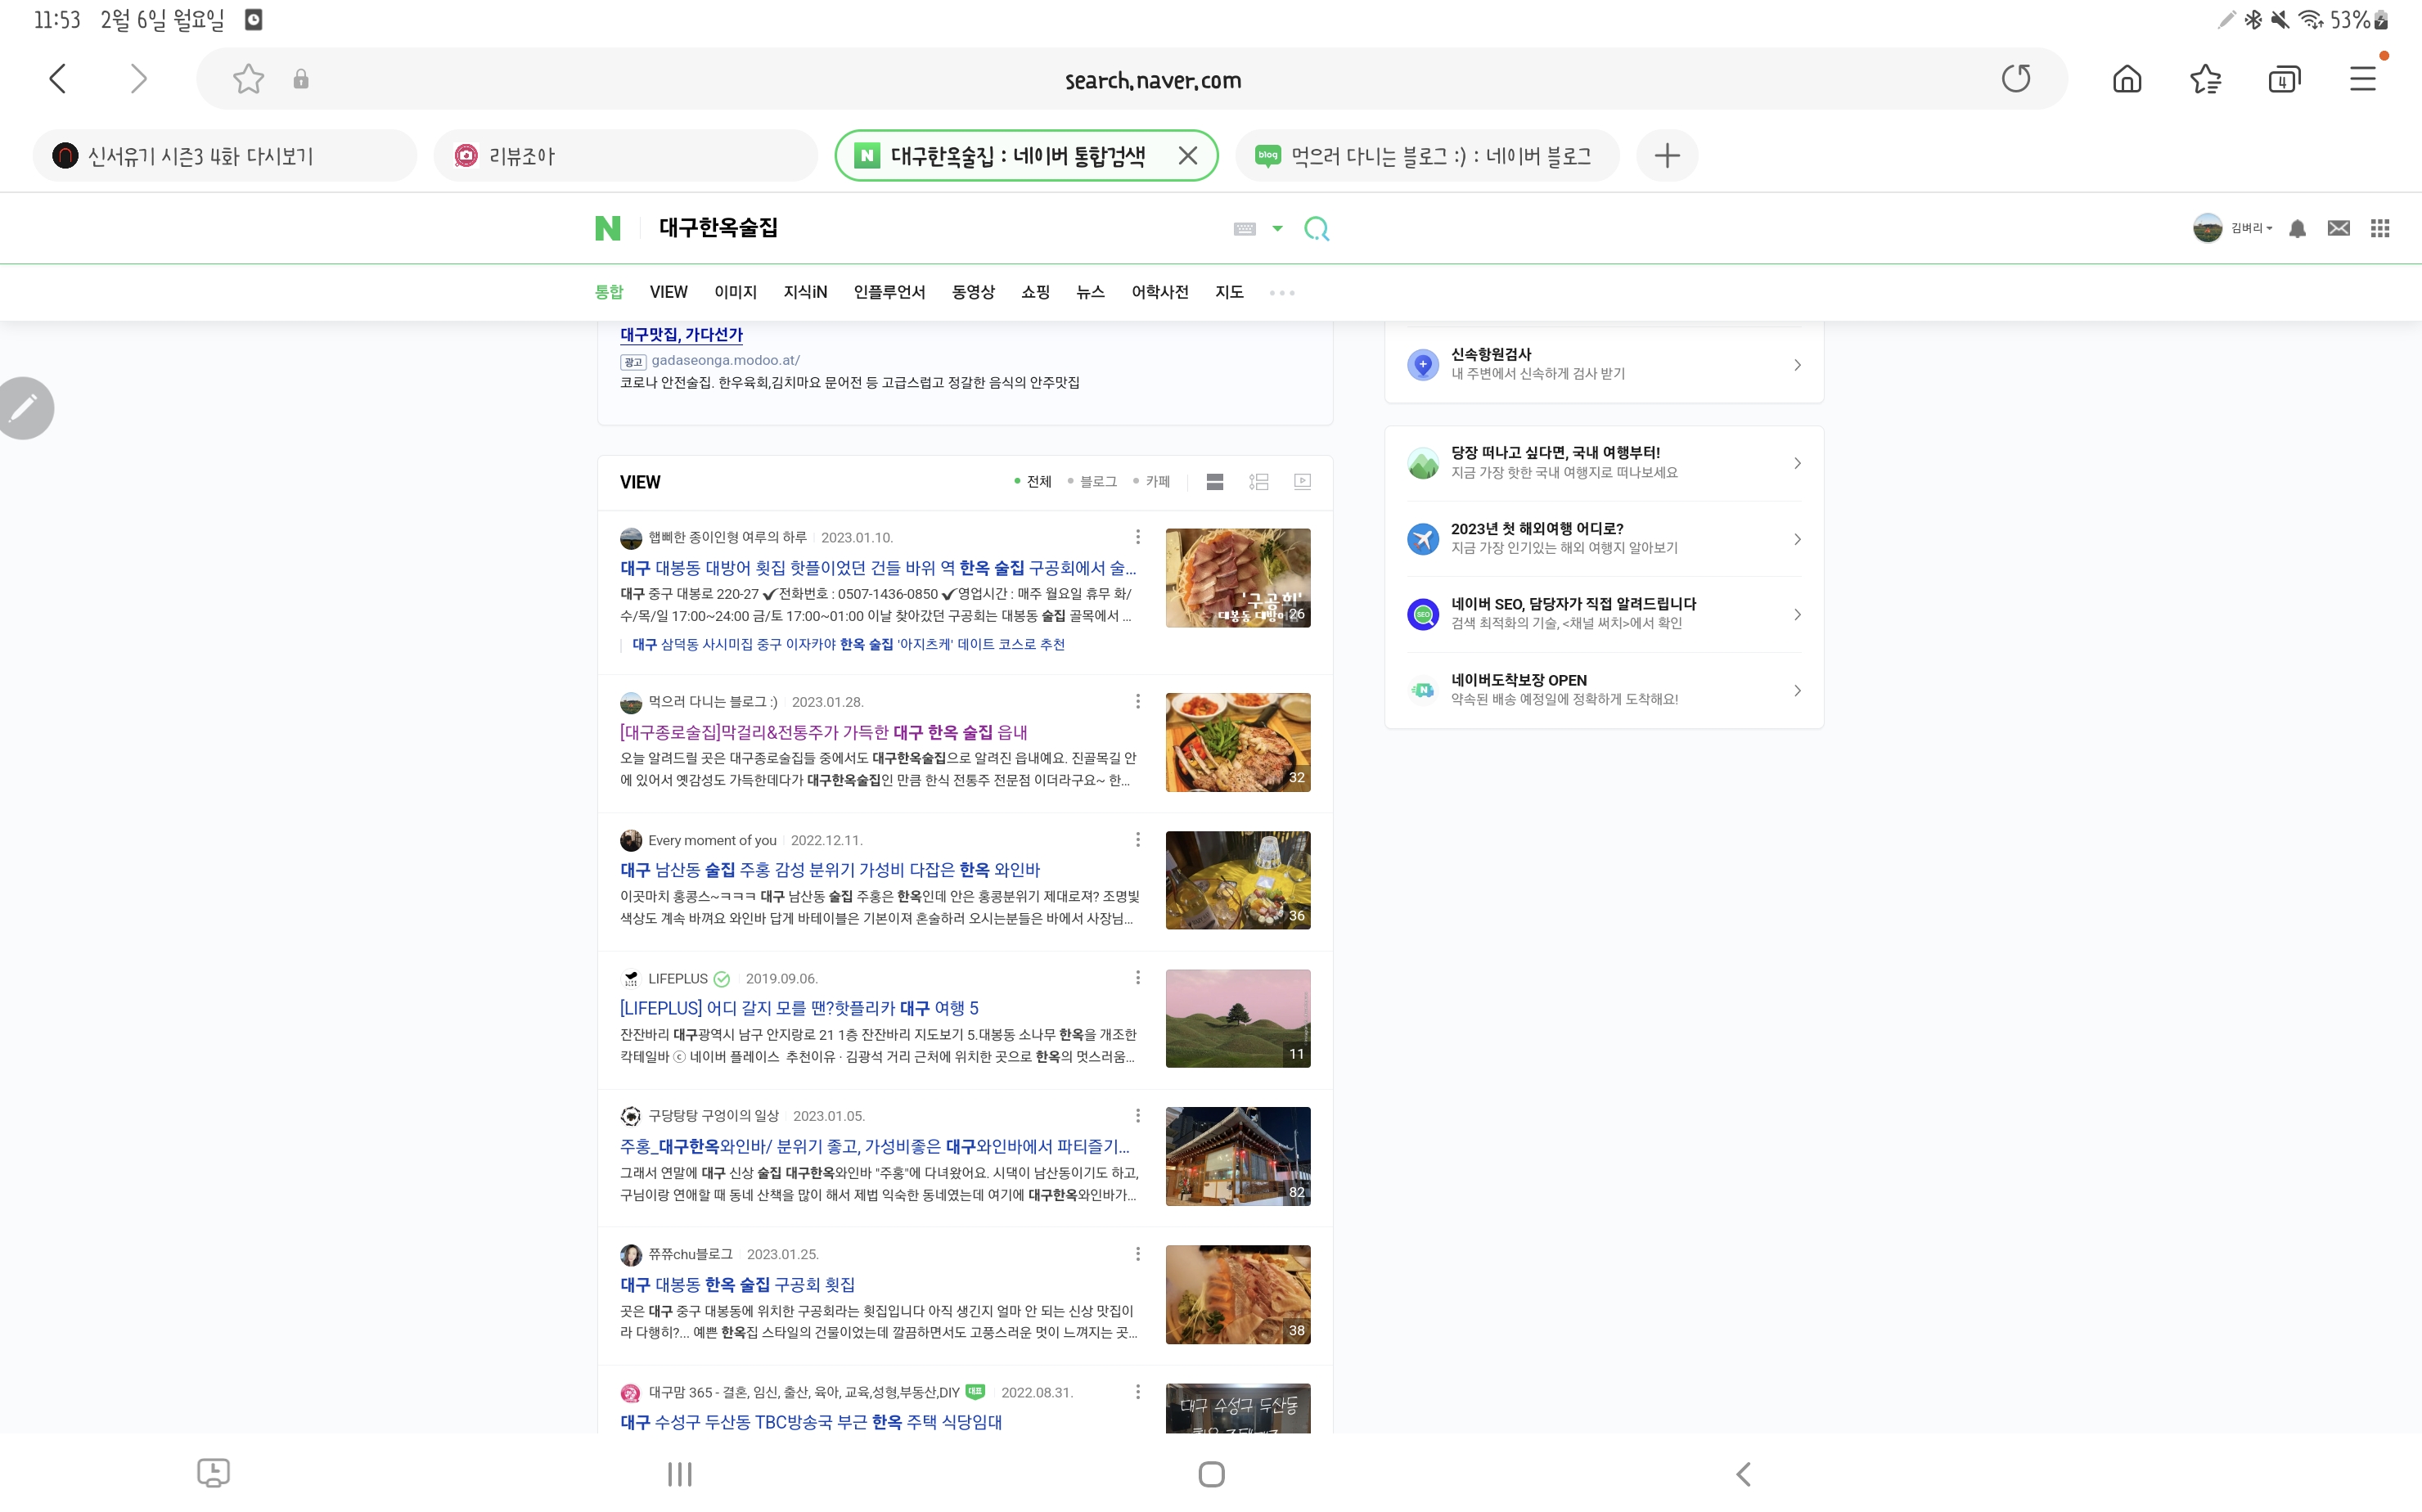Open options menu for 구당탕탕 post
This screenshot has height=1512, width=2422.
pyautogui.click(x=1137, y=1116)
